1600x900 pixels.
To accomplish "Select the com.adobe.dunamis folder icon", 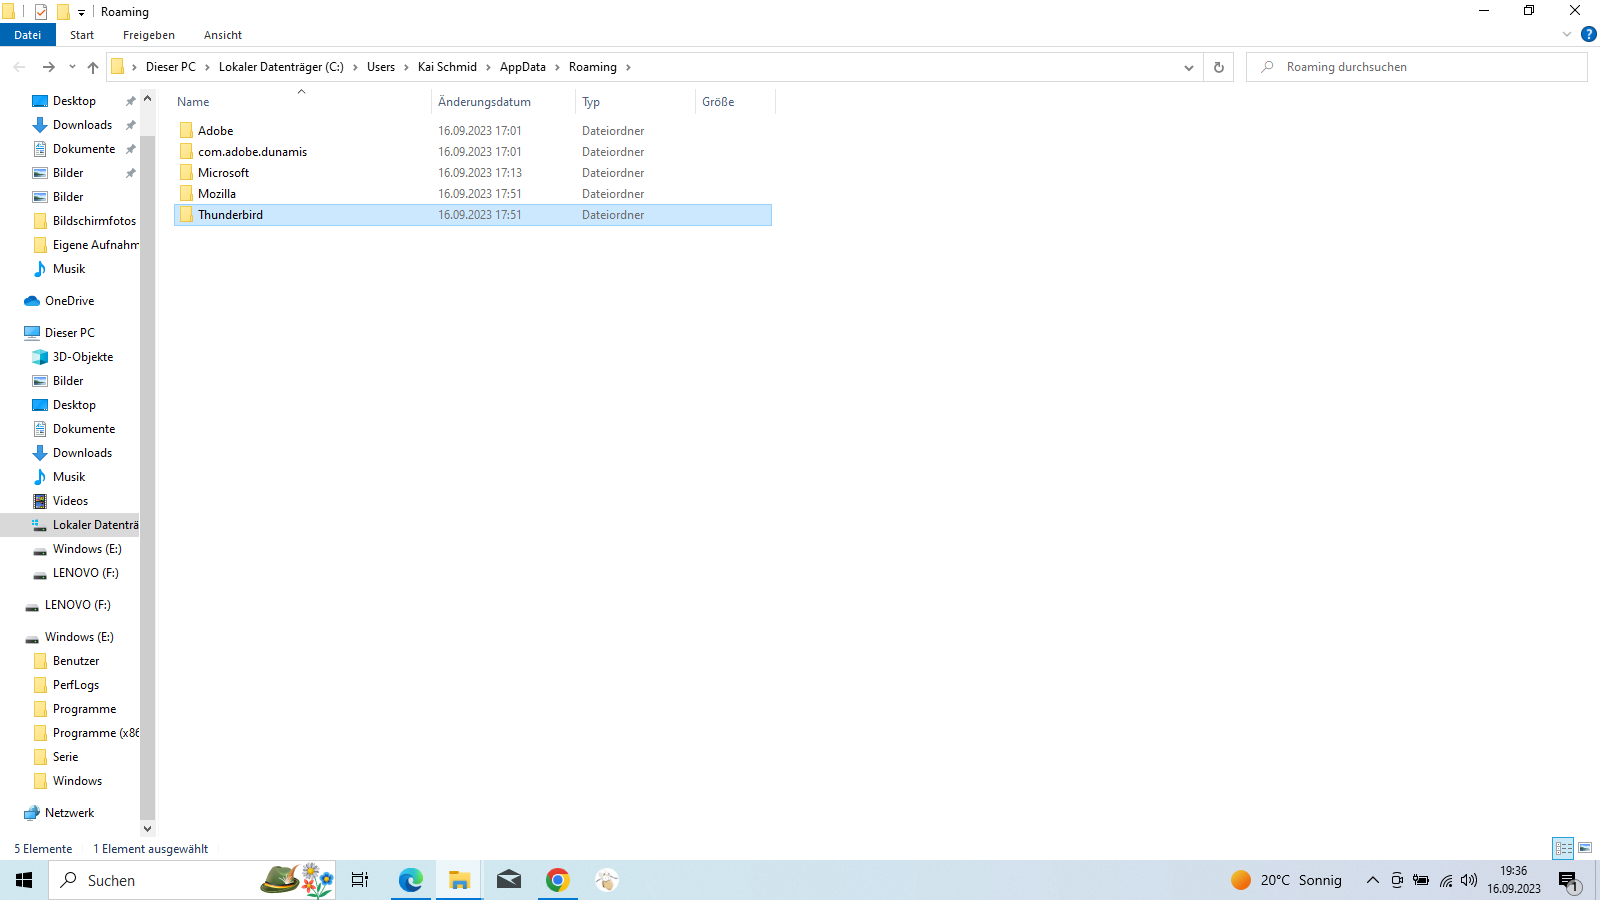I will point(186,152).
